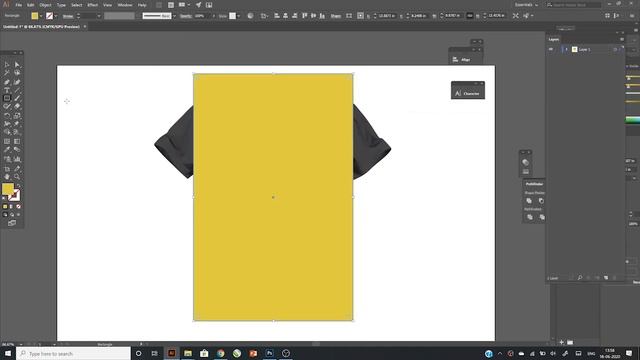Click the reference point locator
Image resolution: width=640 pixels, height=360 pixels.
360,16
